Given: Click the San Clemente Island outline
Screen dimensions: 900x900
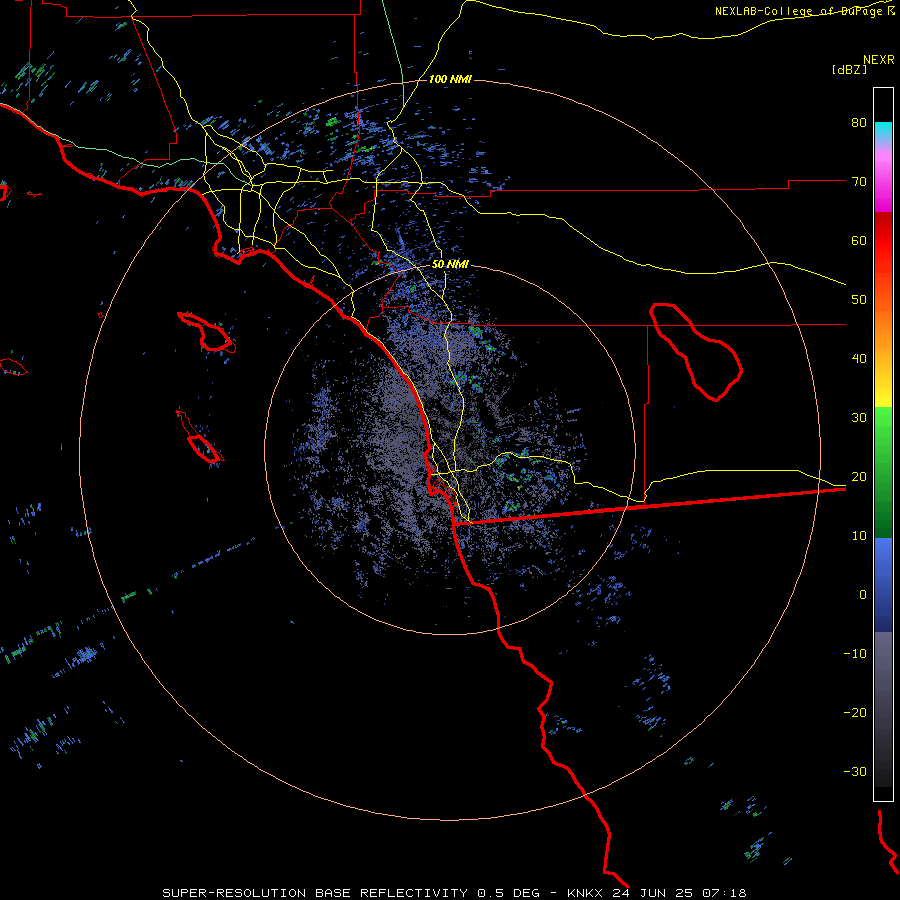Looking at the screenshot, I should [200, 437].
